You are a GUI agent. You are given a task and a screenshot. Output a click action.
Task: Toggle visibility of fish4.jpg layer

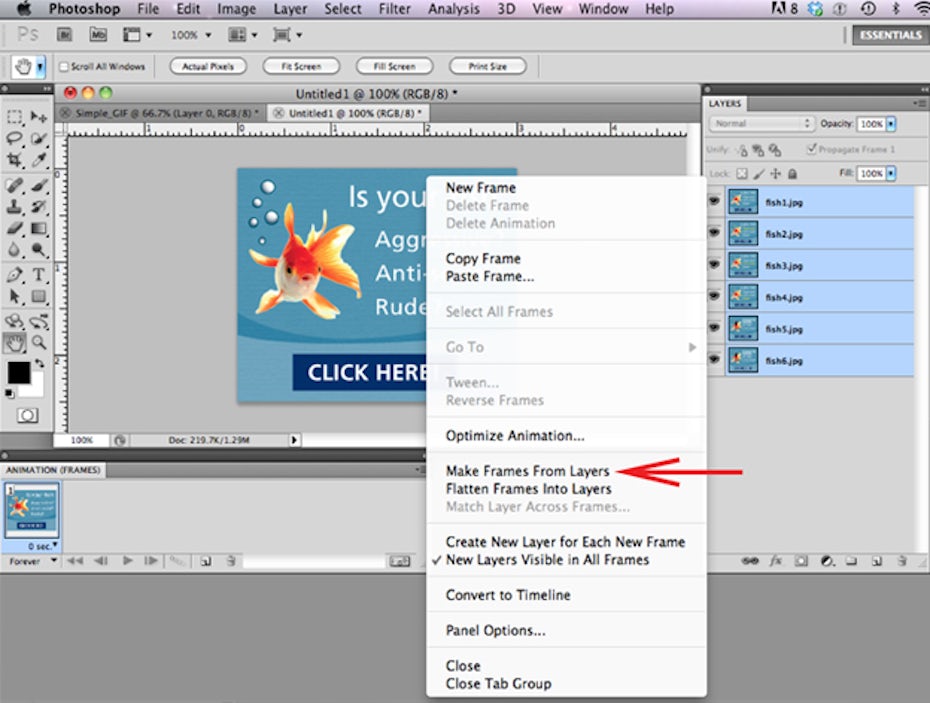click(x=714, y=296)
